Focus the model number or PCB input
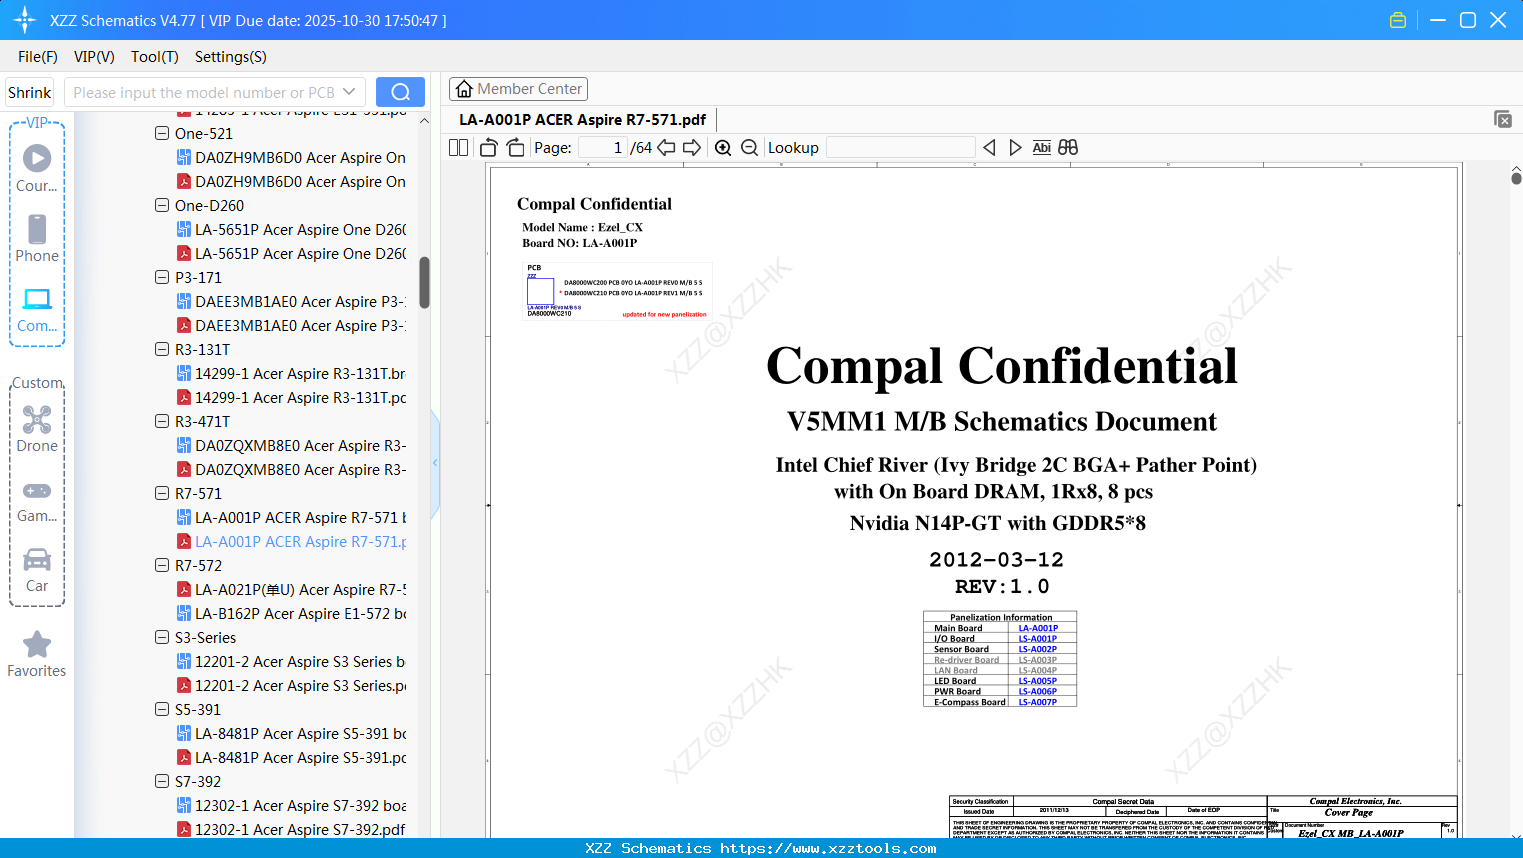 pyautogui.click(x=203, y=92)
